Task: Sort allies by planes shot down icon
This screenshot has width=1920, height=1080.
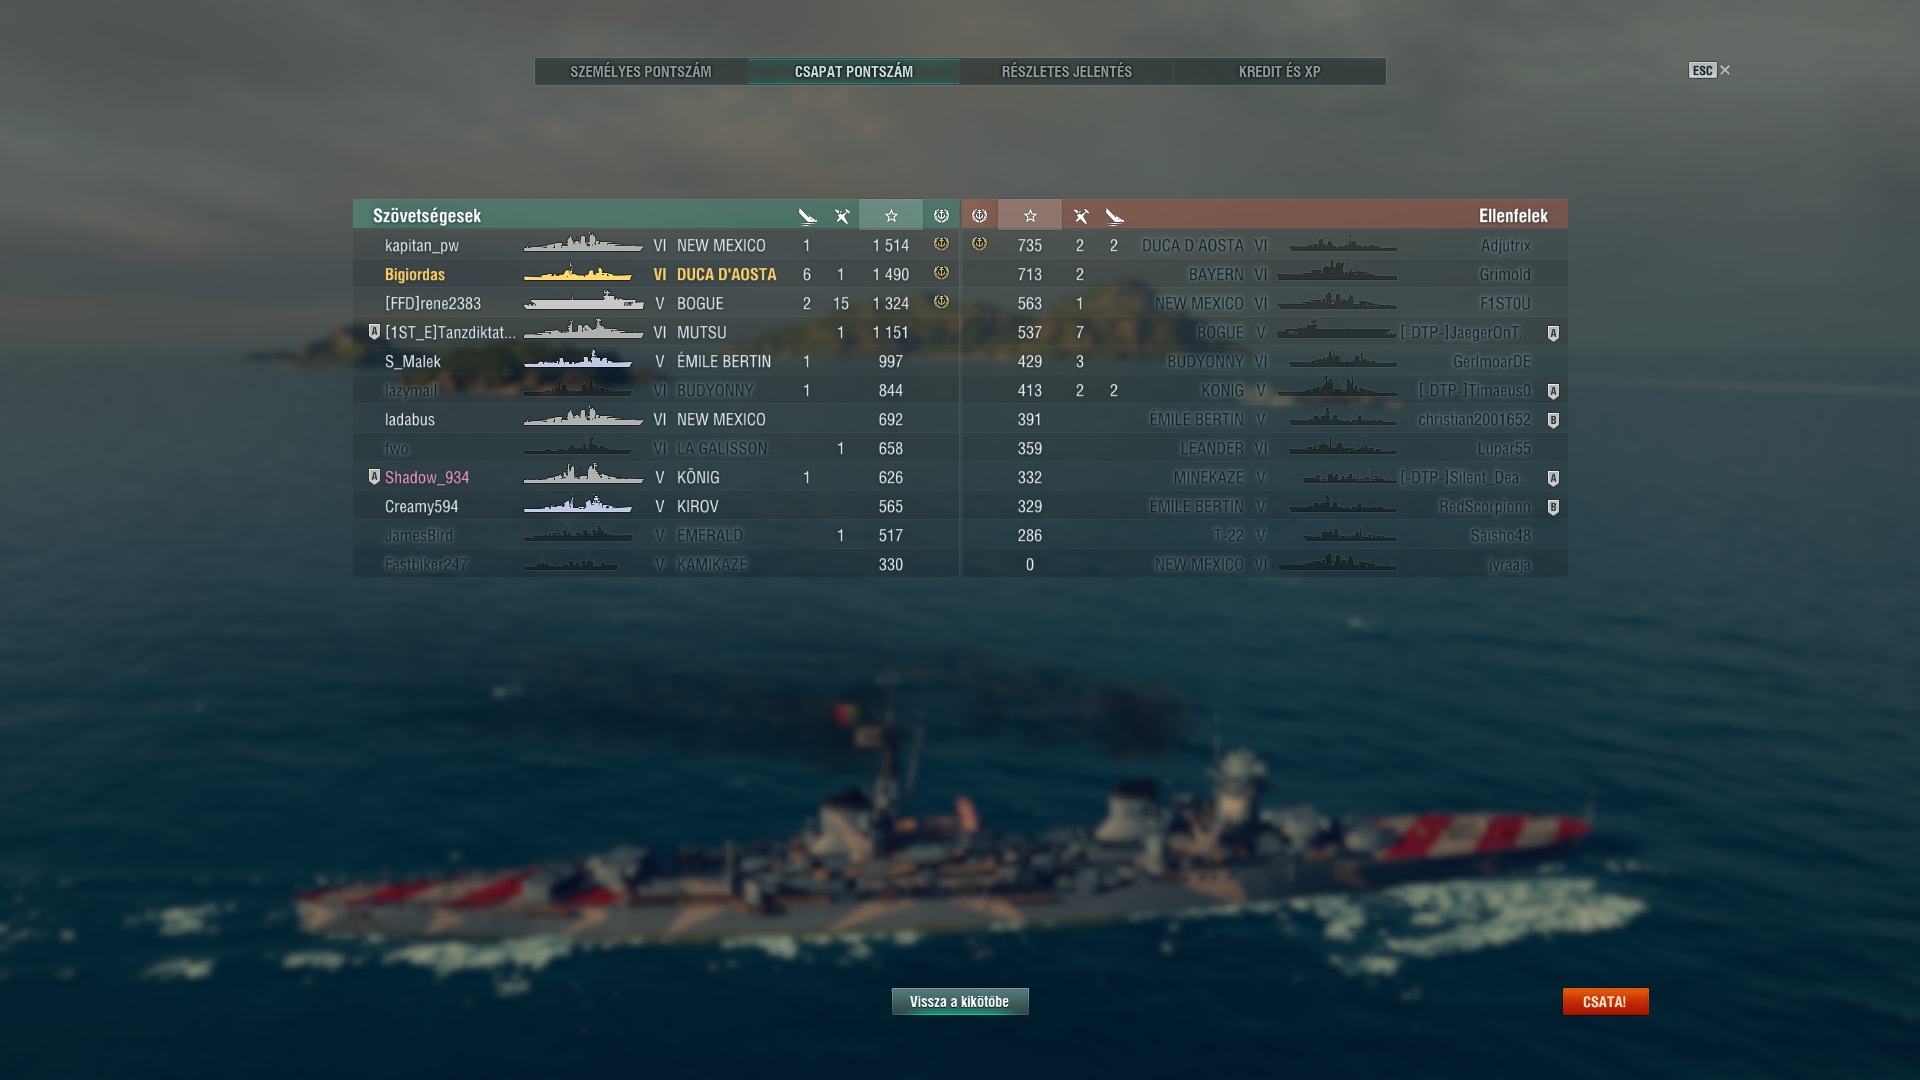Action: 842,216
